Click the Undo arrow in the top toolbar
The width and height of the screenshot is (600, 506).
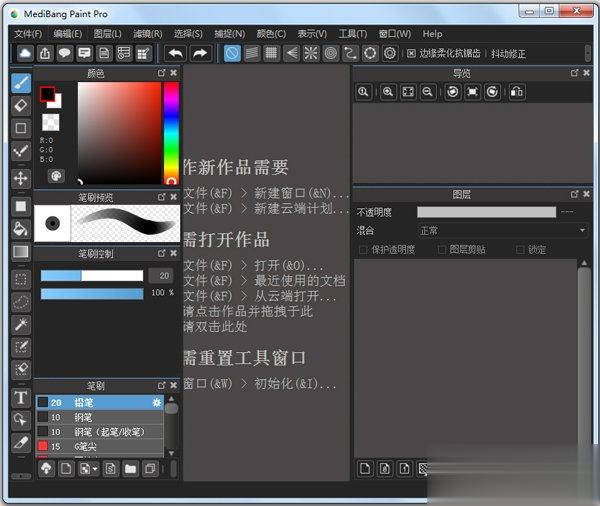coord(176,53)
